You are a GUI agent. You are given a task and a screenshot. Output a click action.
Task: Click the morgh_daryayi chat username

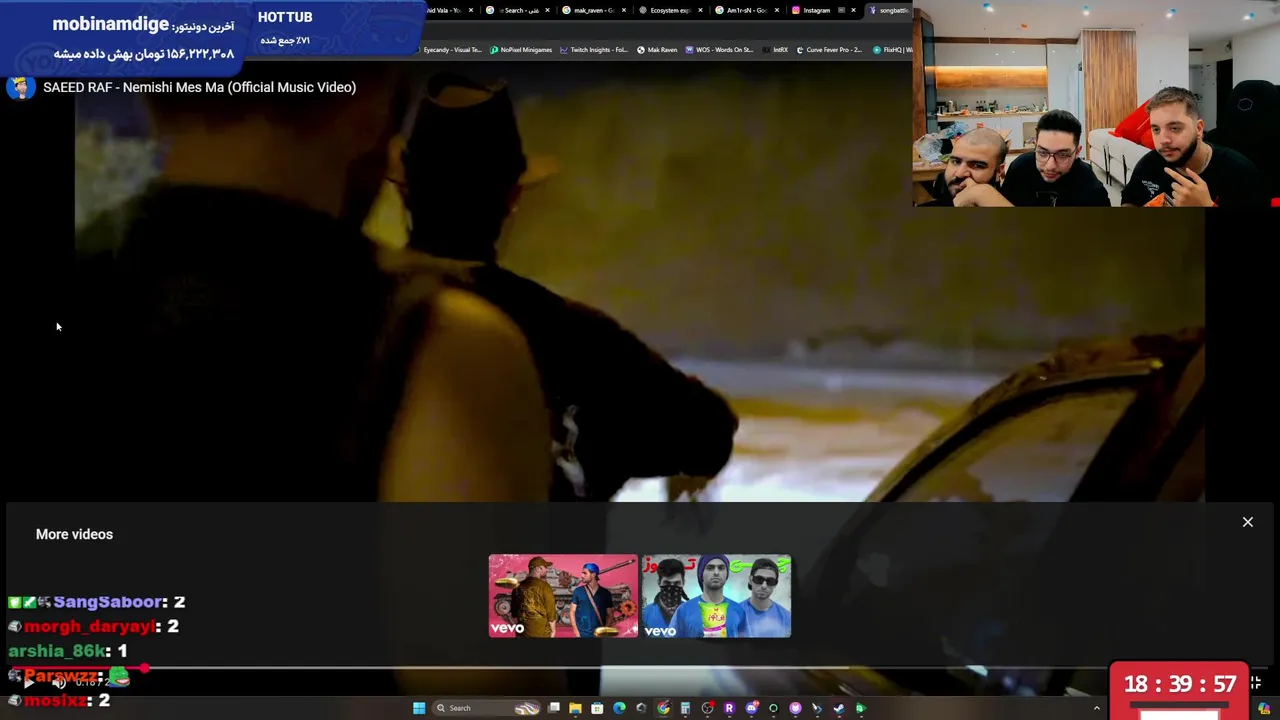pos(90,626)
